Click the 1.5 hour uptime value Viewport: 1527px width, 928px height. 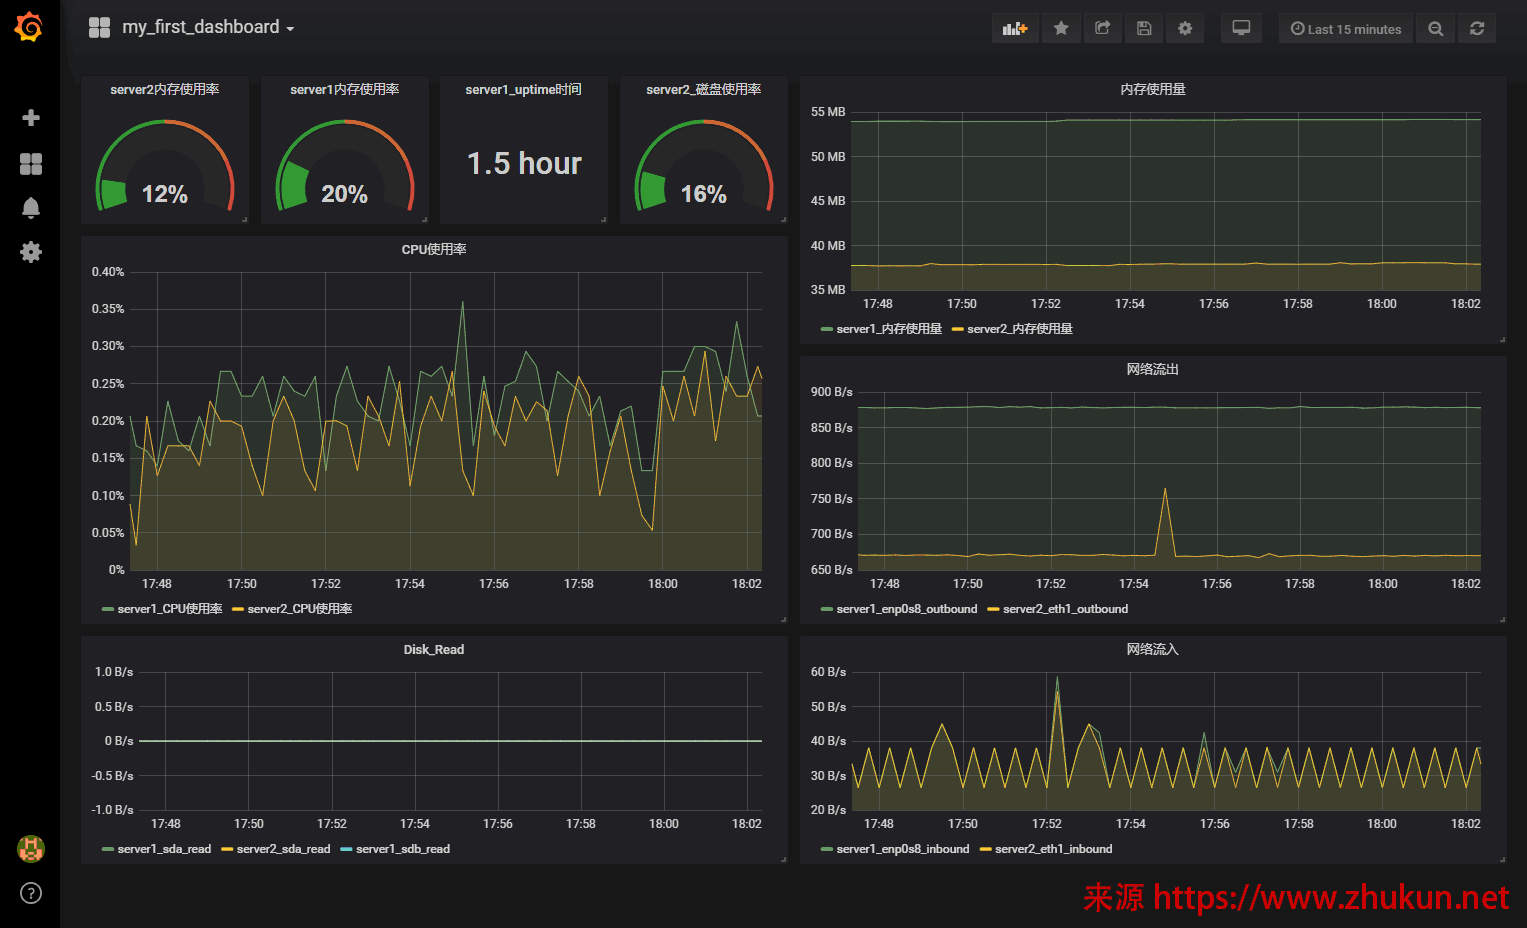pyautogui.click(x=524, y=163)
